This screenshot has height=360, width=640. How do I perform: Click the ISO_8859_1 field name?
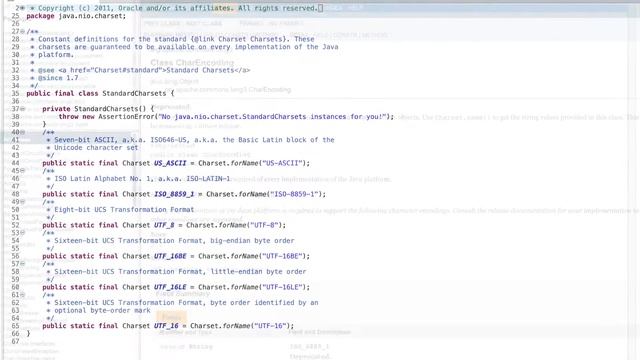click(174, 194)
